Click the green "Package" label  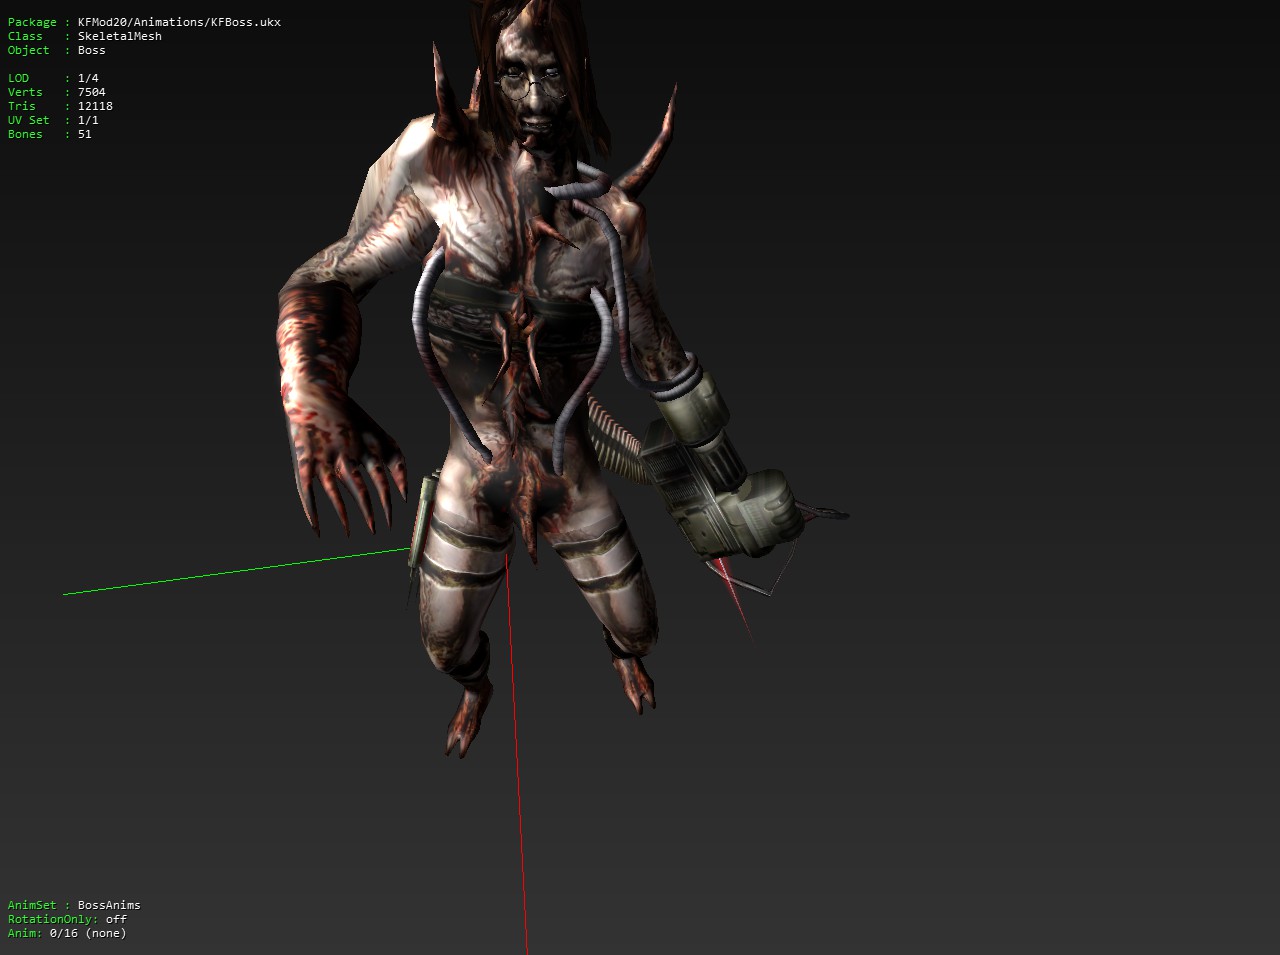coord(32,22)
